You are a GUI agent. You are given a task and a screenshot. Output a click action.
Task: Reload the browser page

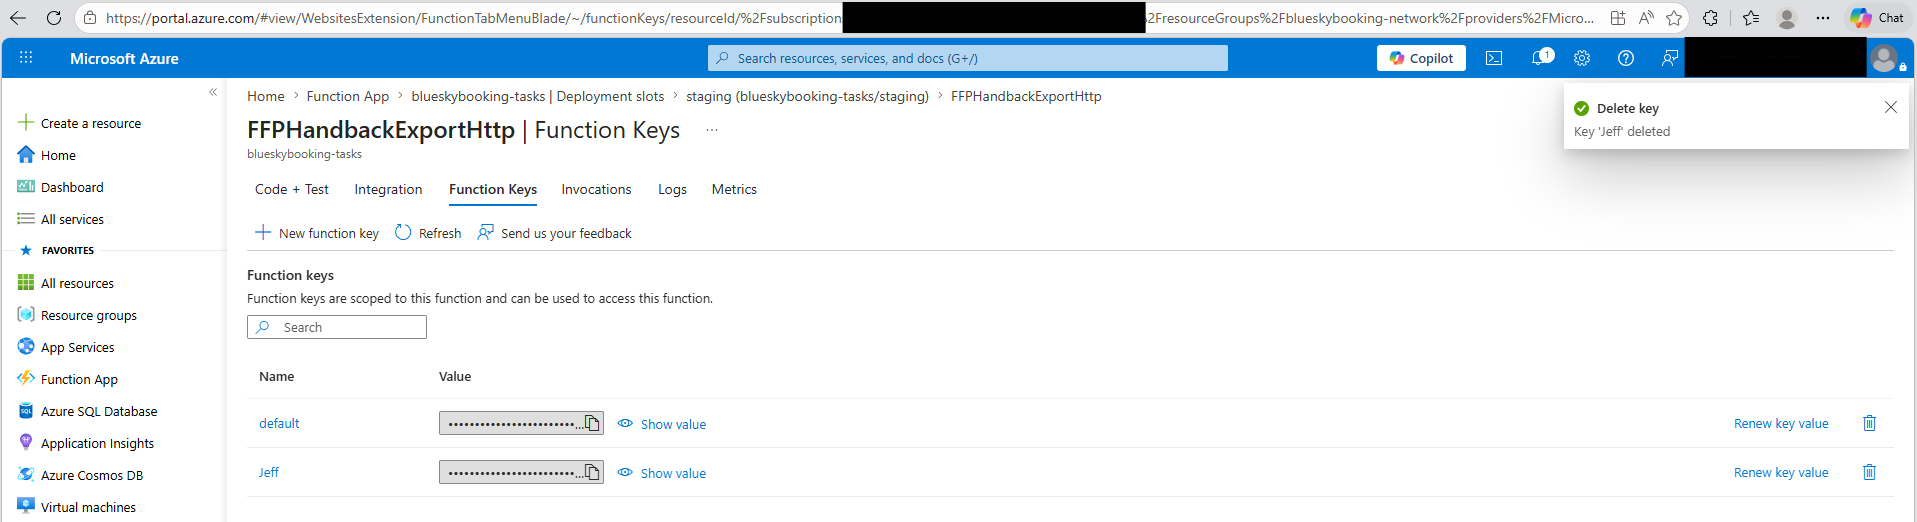click(54, 18)
